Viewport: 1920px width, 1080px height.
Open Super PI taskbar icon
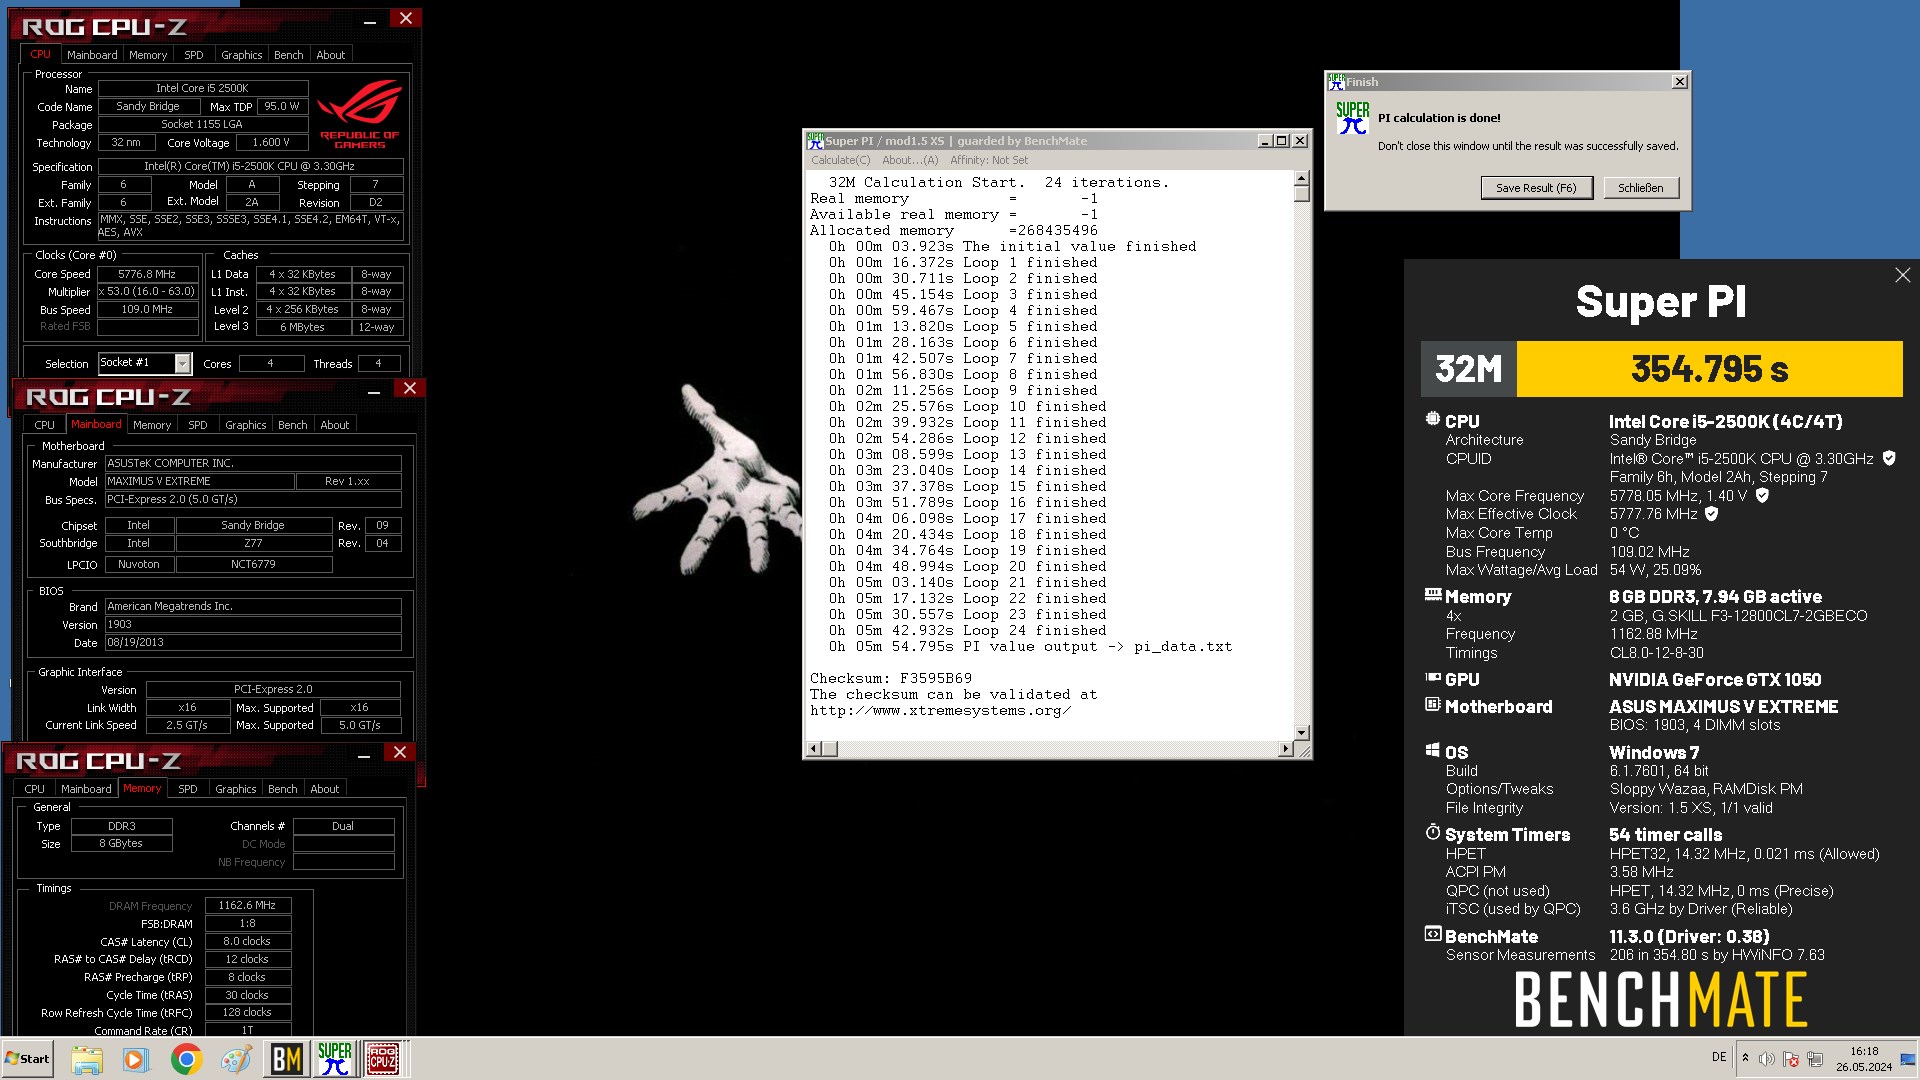(335, 1059)
